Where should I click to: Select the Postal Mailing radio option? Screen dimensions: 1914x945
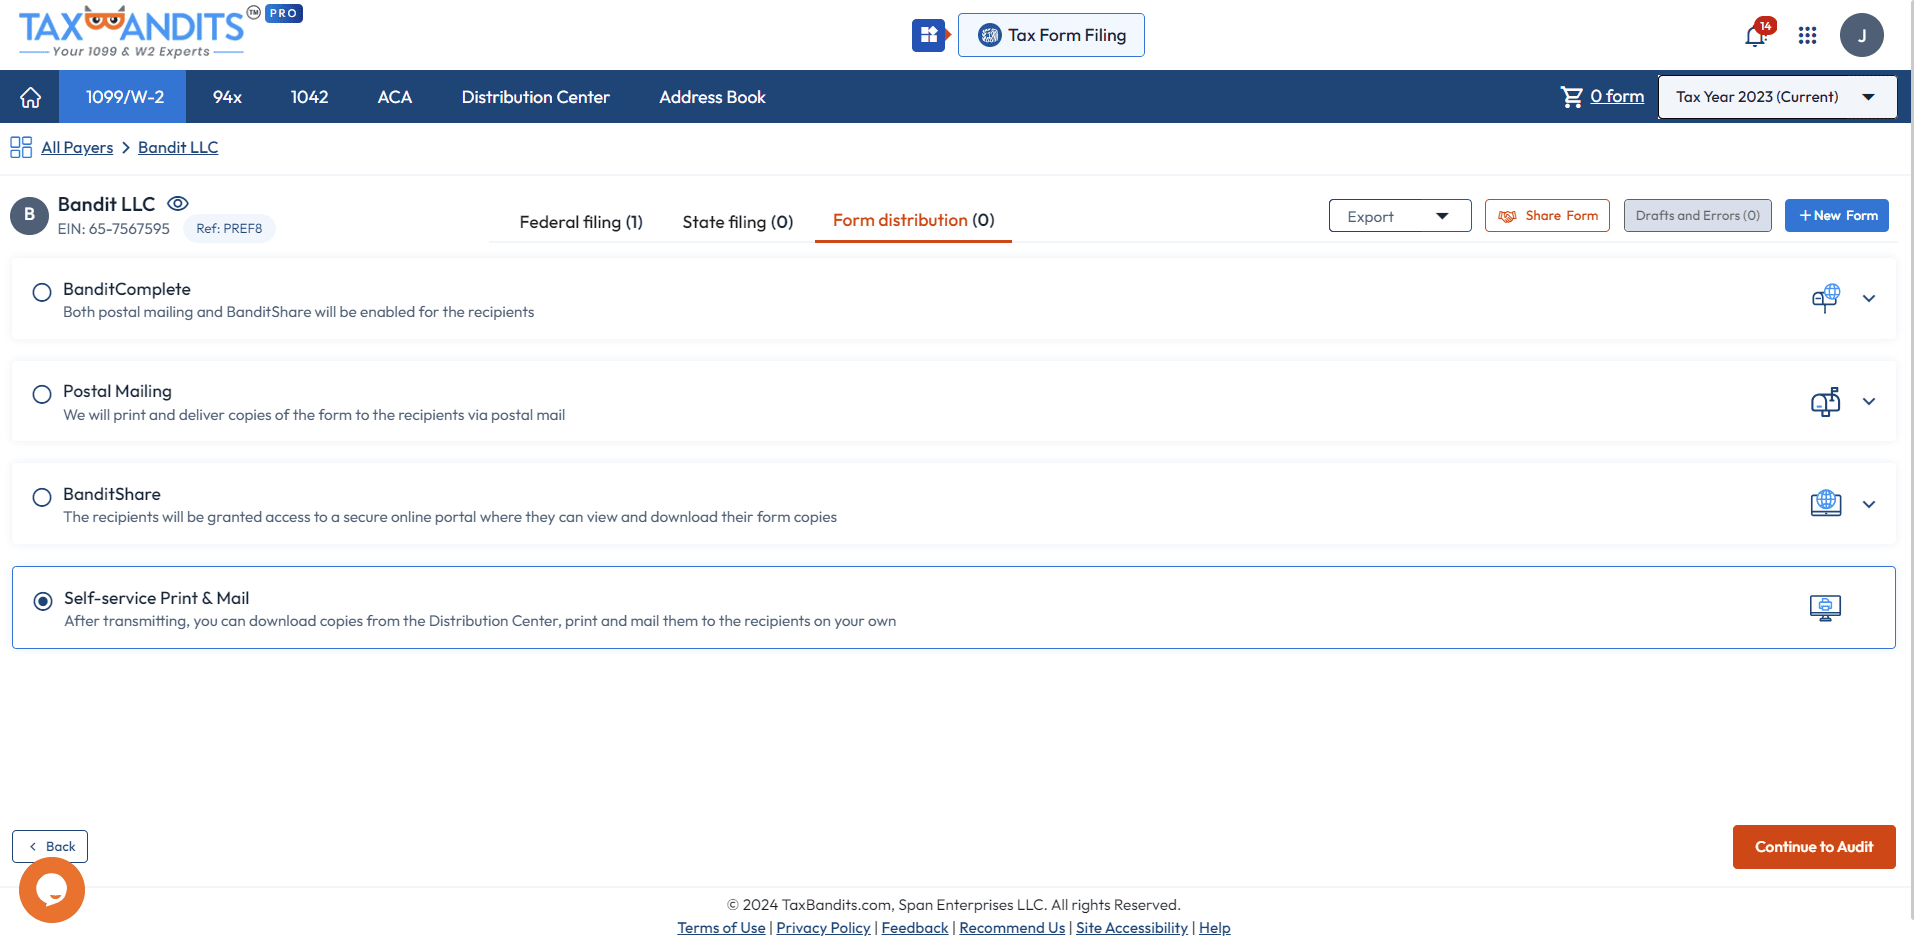[42, 394]
